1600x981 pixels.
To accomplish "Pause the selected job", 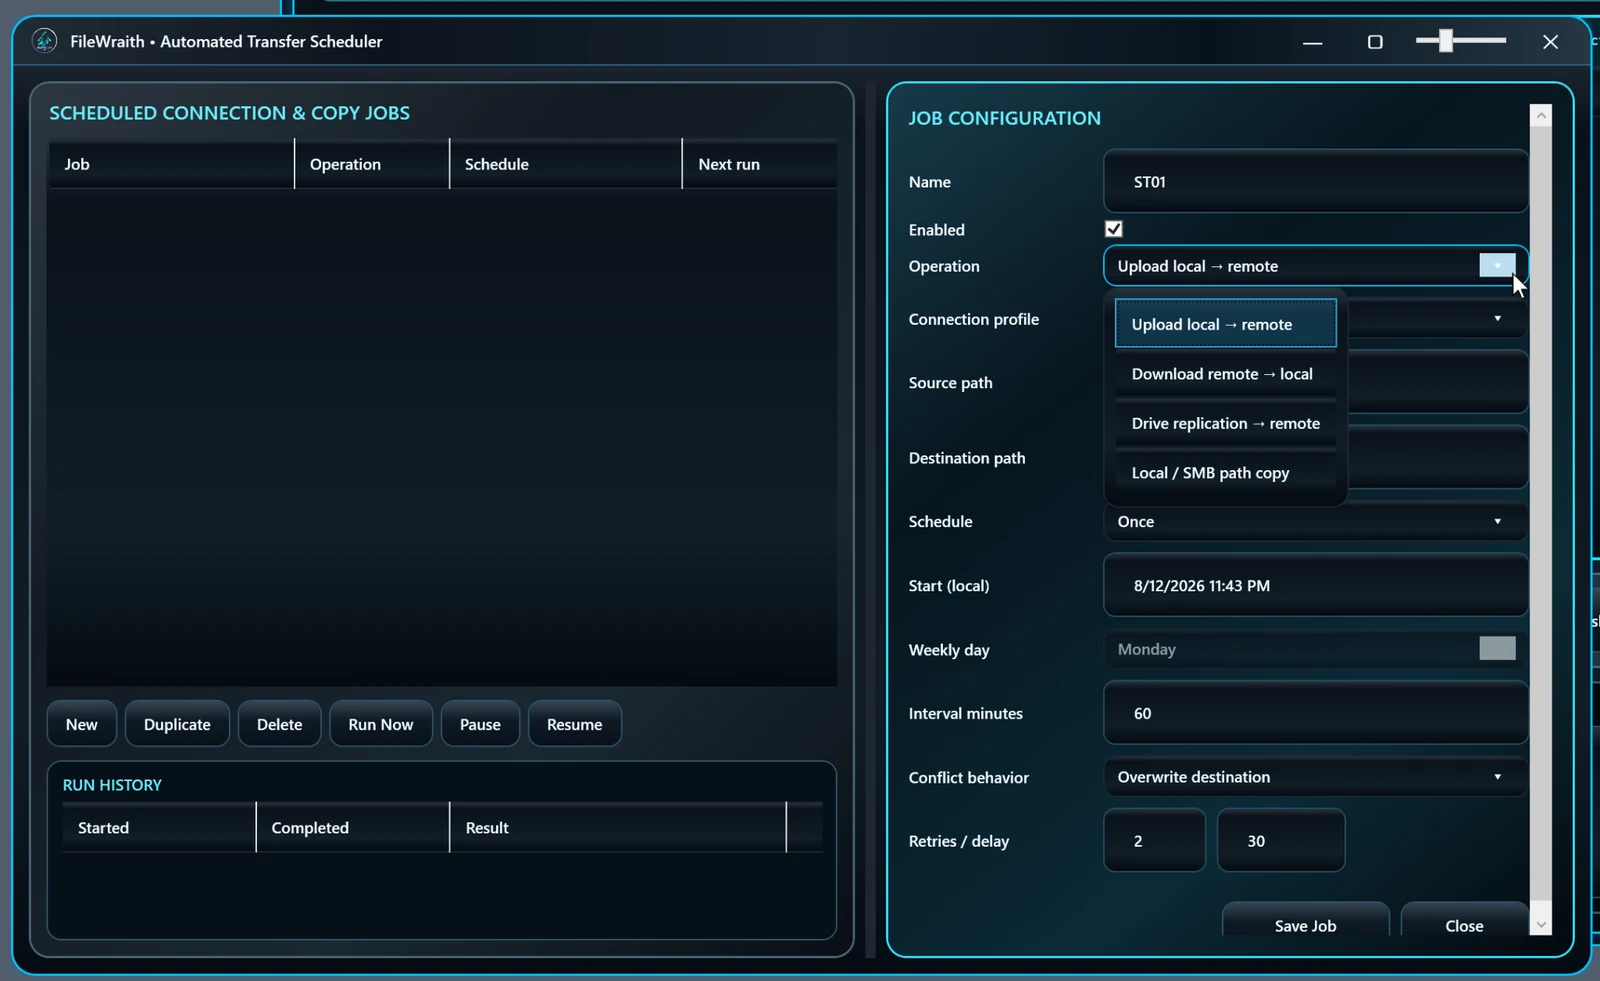I will (x=480, y=724).
